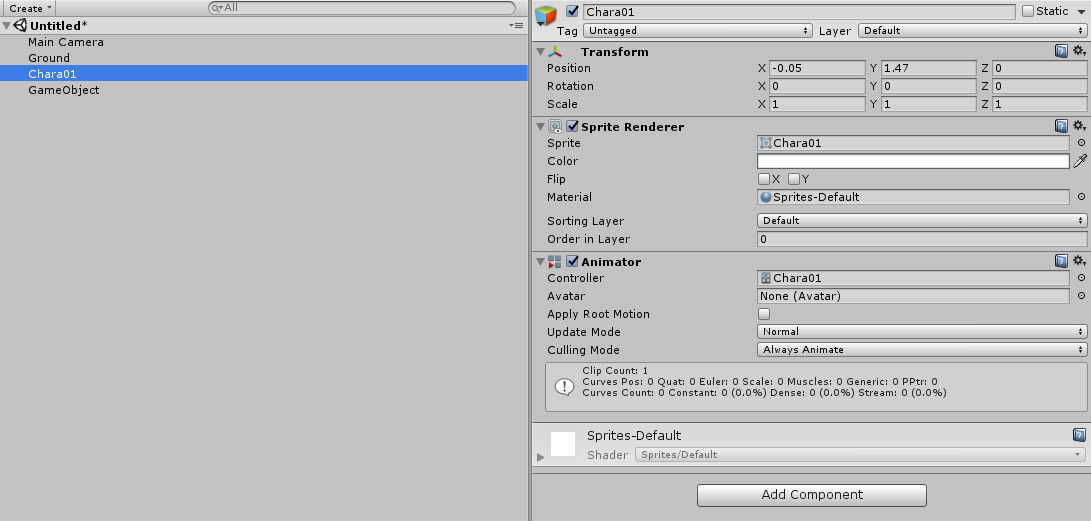The width and height of the screenshot is (1091, 521).
Task: Toggle Flip X checkbox
Action: point(764,179)
